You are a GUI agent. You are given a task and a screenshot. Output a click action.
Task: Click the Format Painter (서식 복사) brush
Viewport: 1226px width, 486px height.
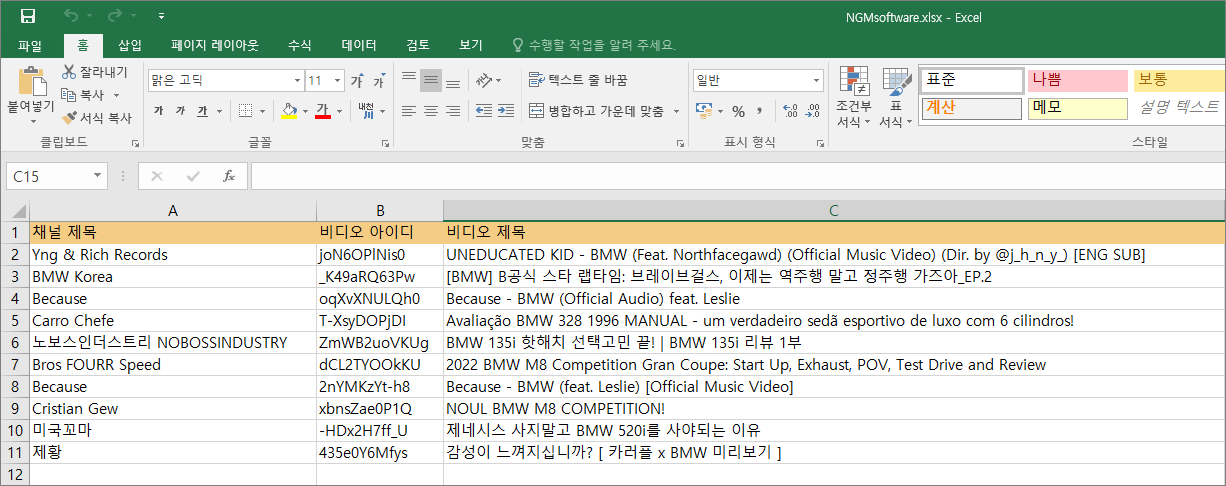tap(69, 117)
